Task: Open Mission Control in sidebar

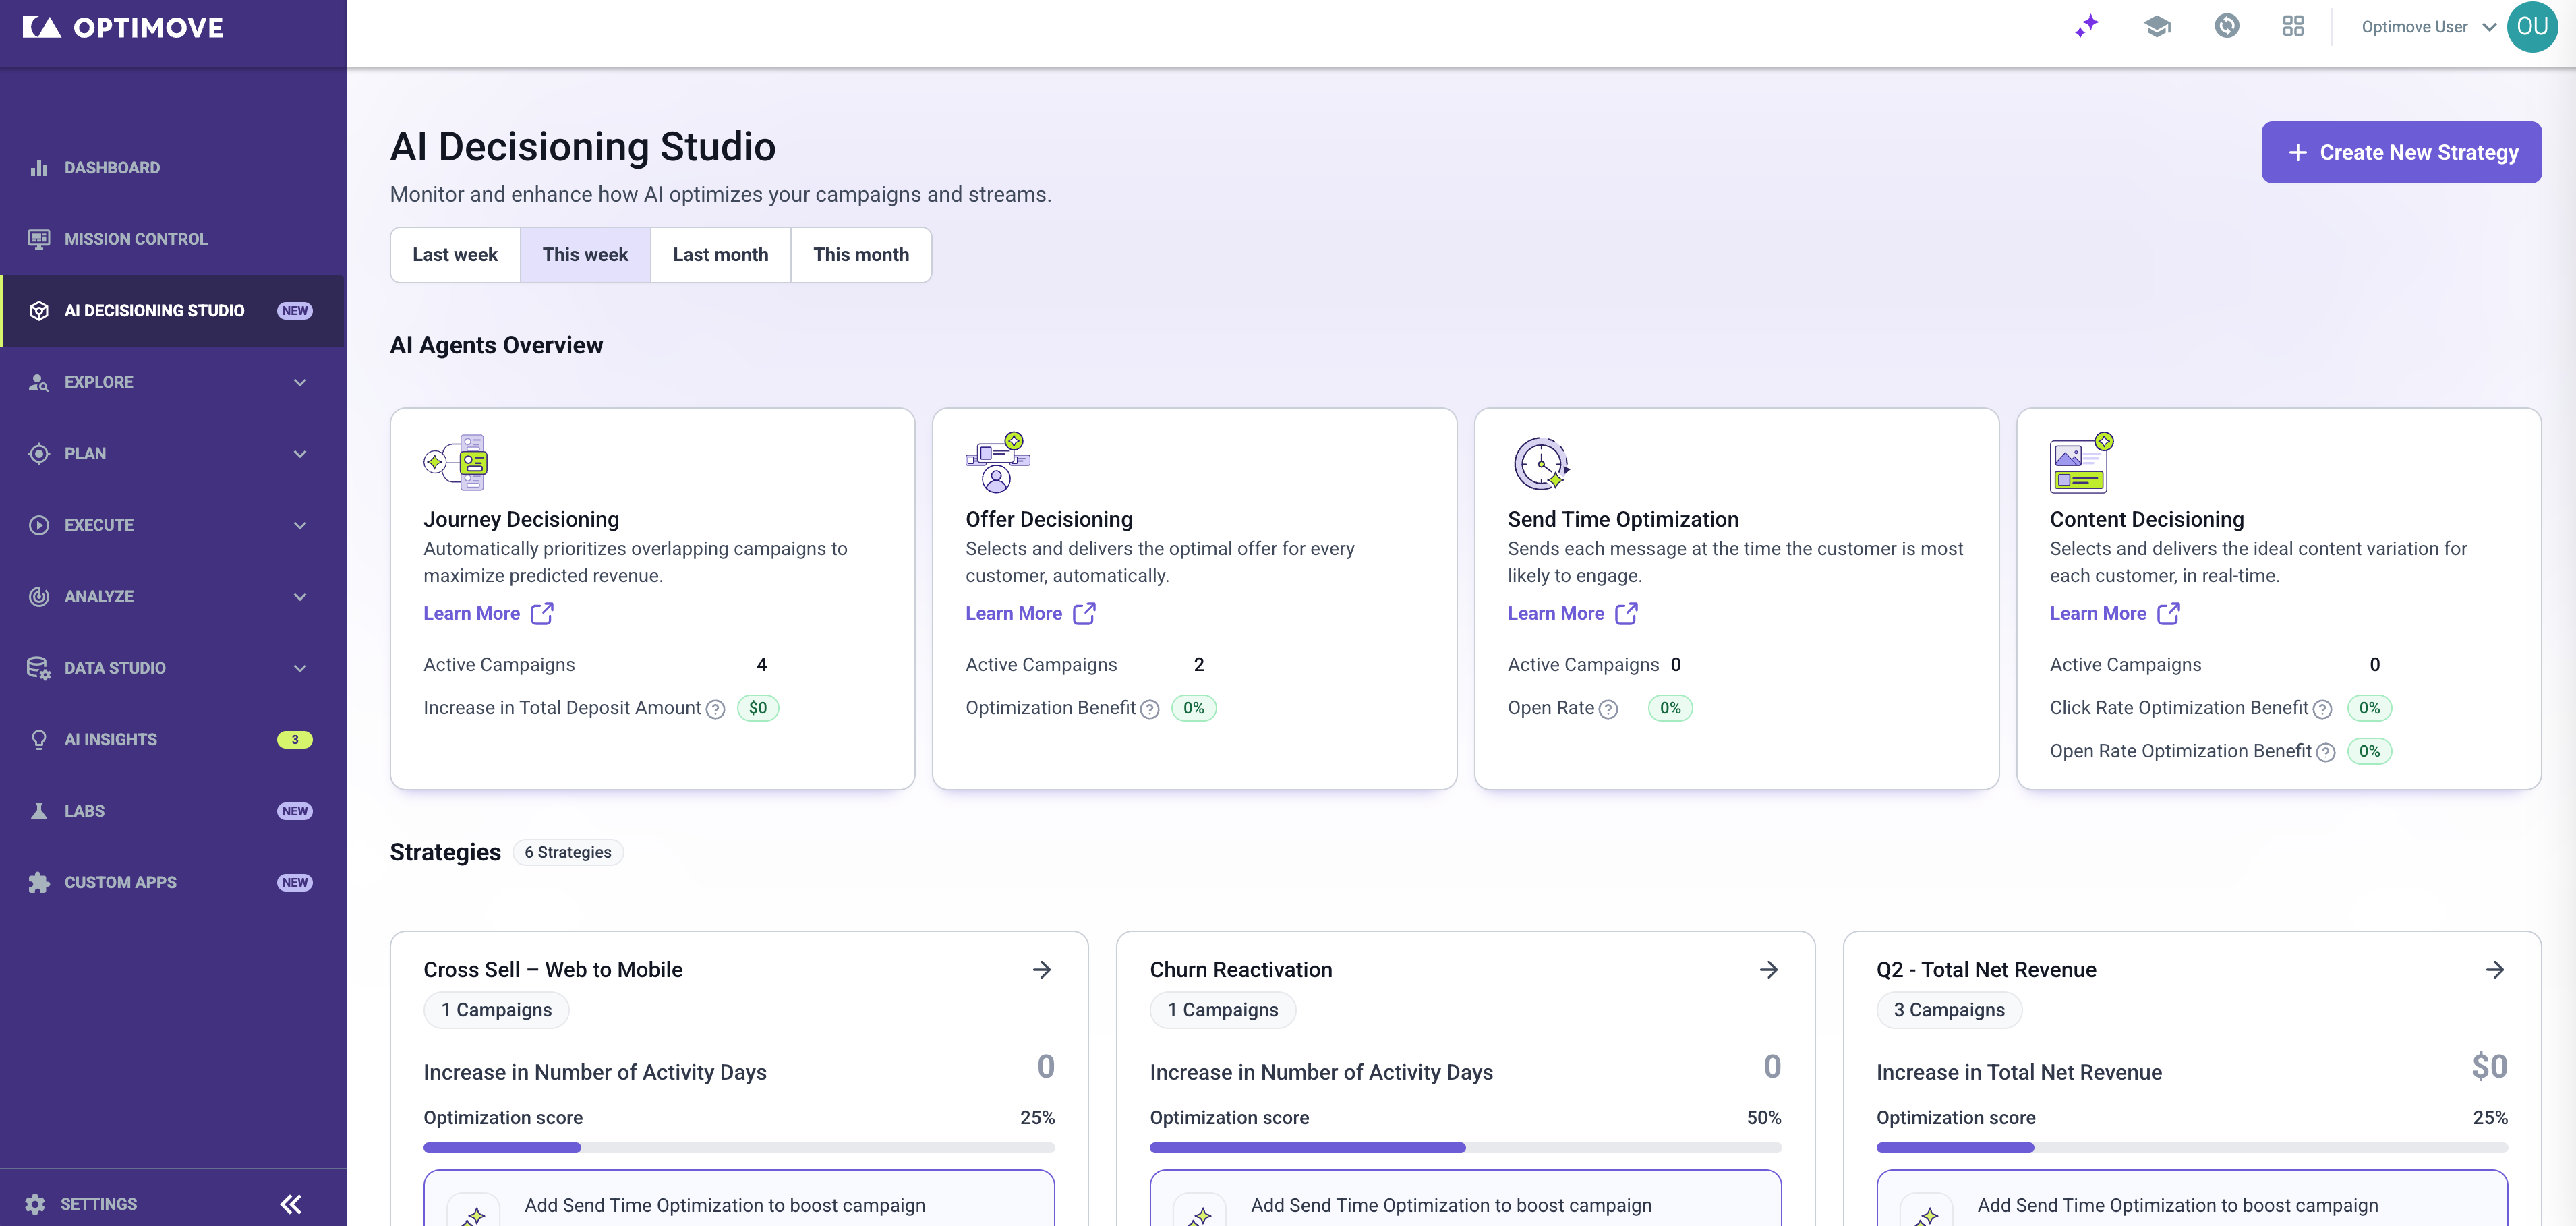Action: pyautogui.click(x=172, y=239)
